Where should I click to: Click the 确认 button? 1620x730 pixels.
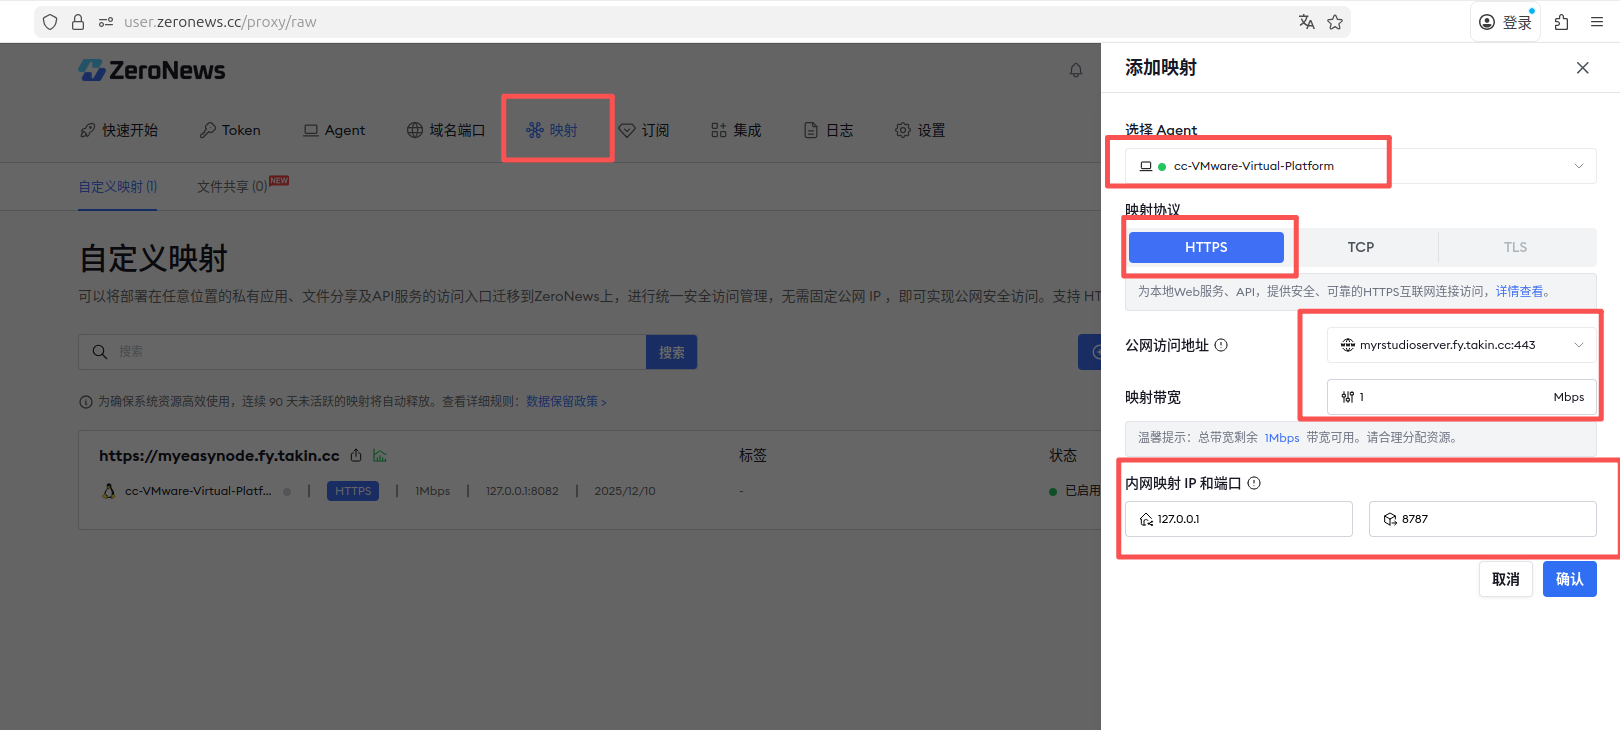[x=1569, y=579]
